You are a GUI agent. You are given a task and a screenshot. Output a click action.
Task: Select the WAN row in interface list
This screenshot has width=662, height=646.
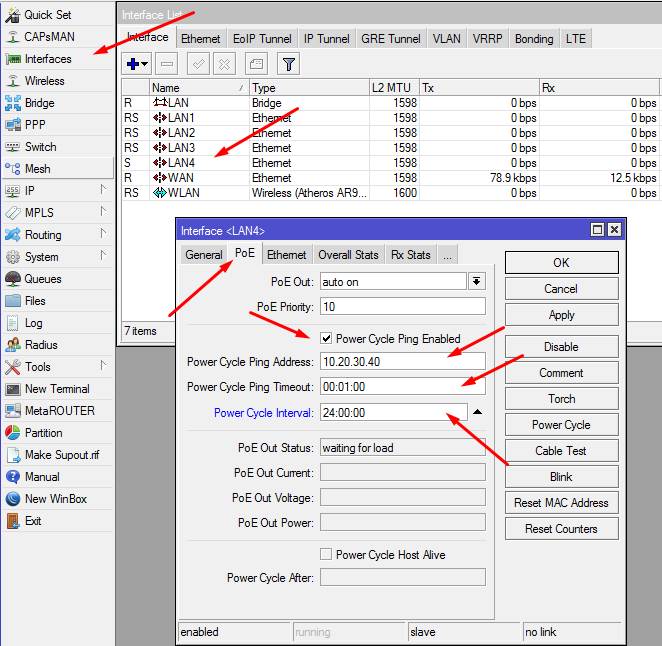click(181, 177)
